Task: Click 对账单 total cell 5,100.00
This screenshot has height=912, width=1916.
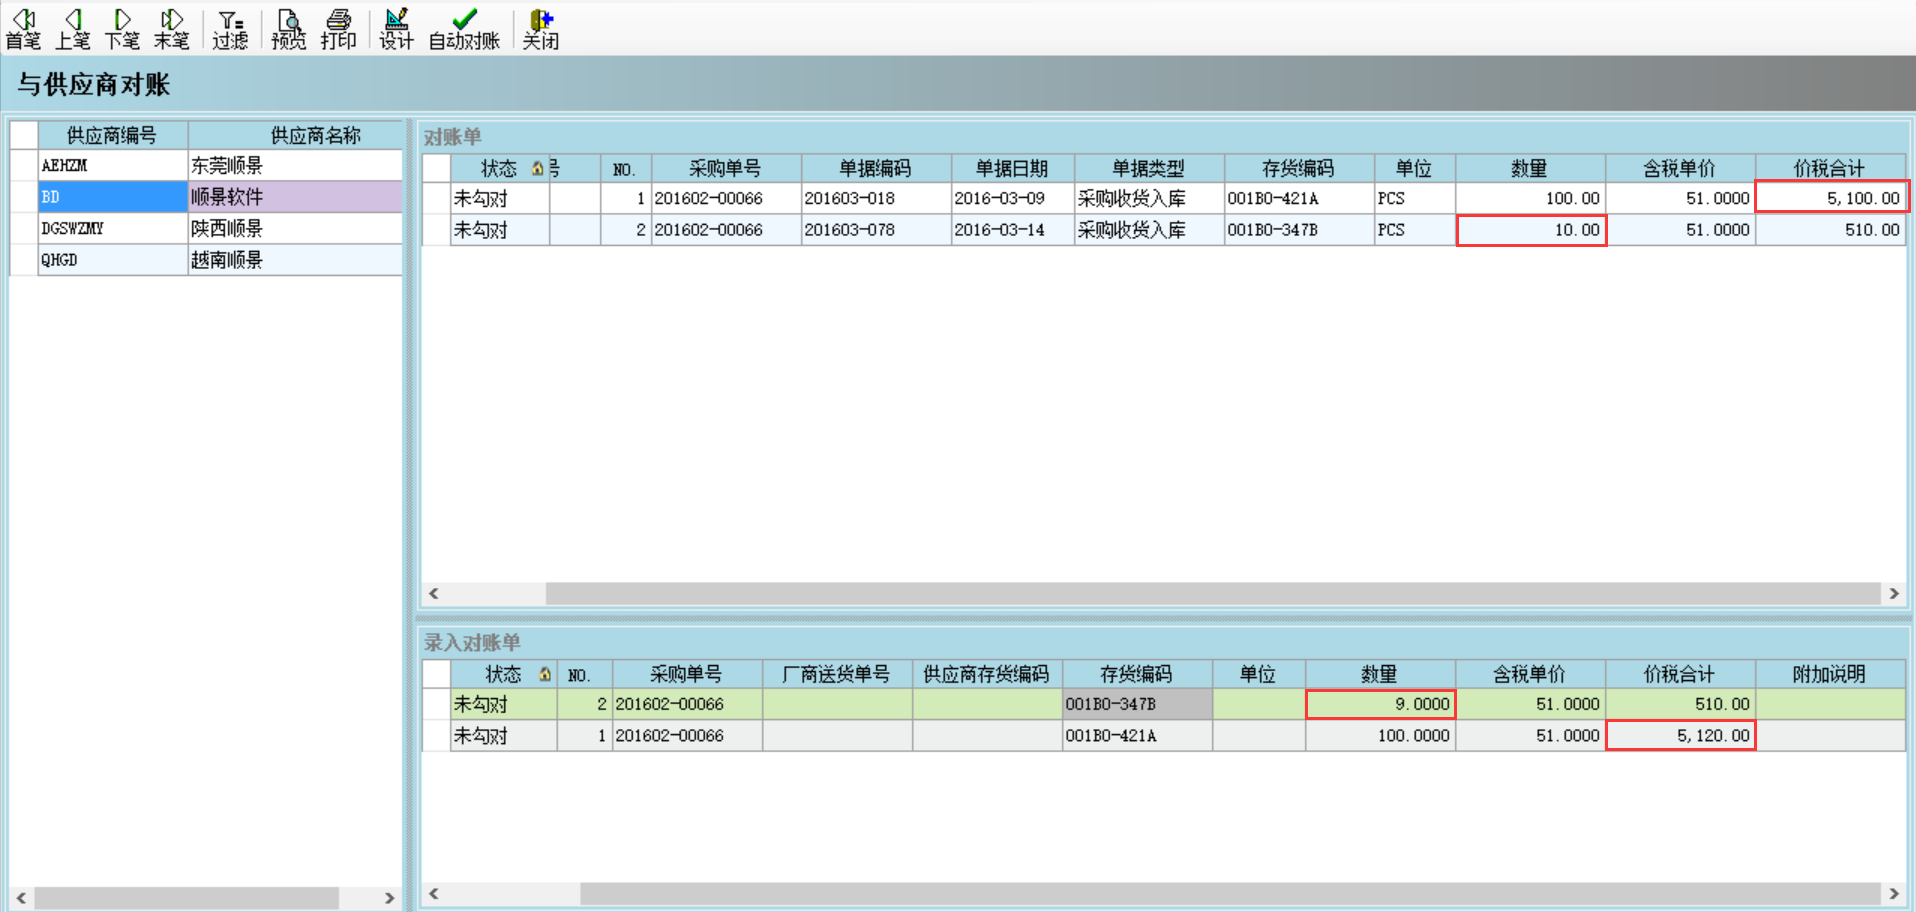Action: 1832,198
